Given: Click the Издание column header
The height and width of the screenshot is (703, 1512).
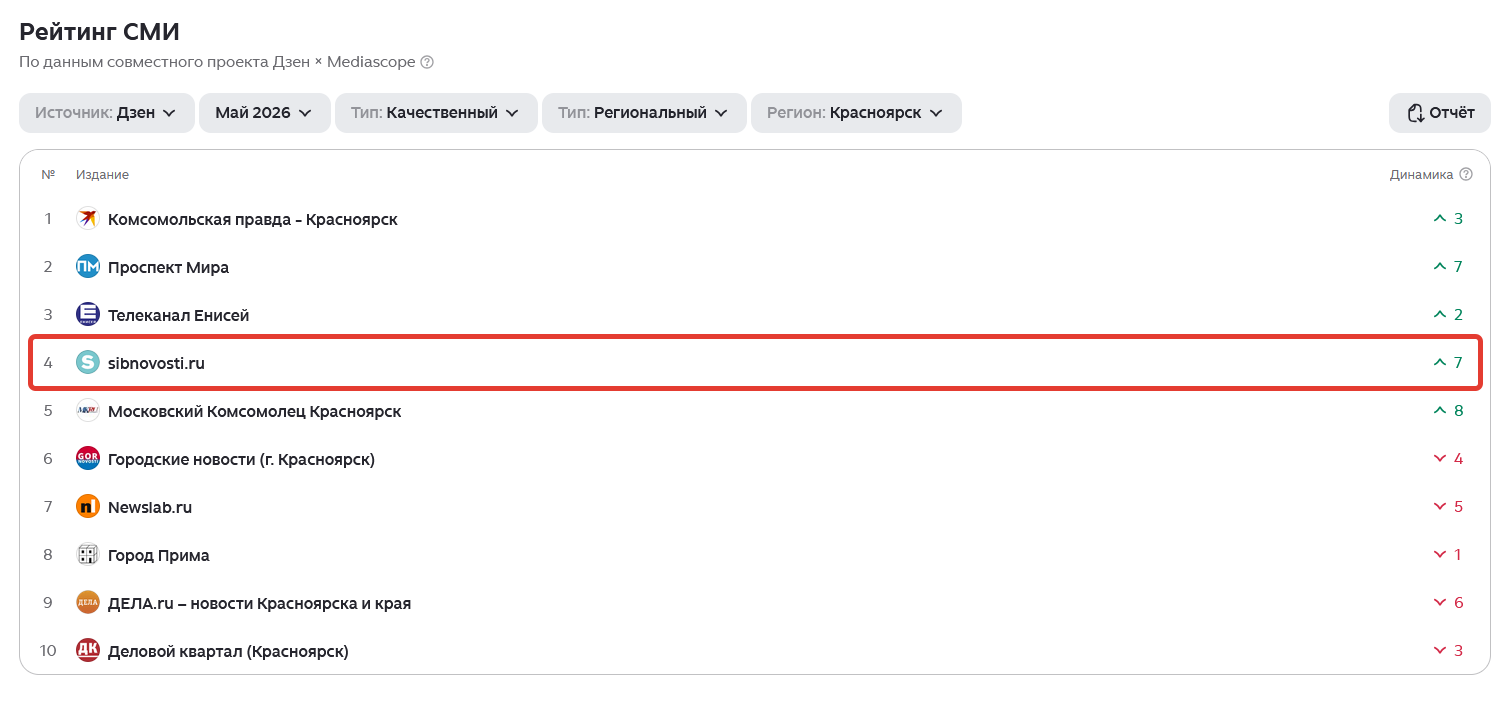Looking at the screenshot, I should 102,175.
